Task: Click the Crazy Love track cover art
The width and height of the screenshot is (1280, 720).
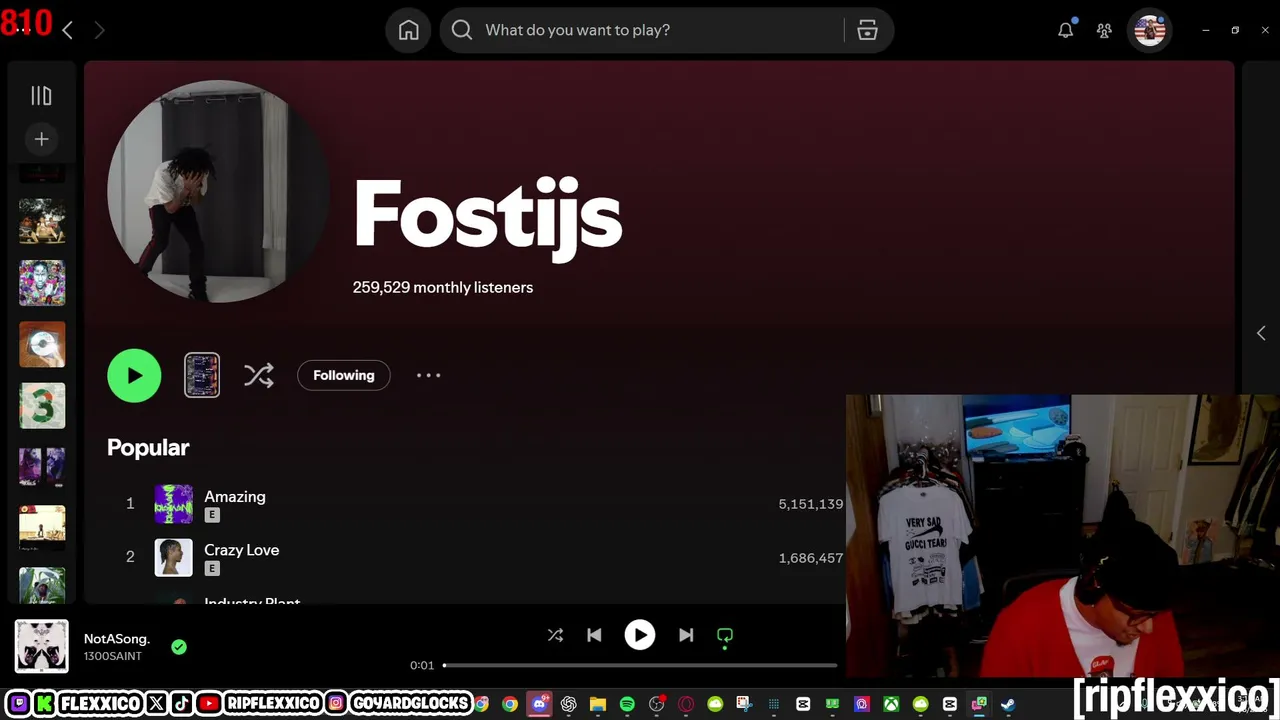Action: click(x=173, y=557)
